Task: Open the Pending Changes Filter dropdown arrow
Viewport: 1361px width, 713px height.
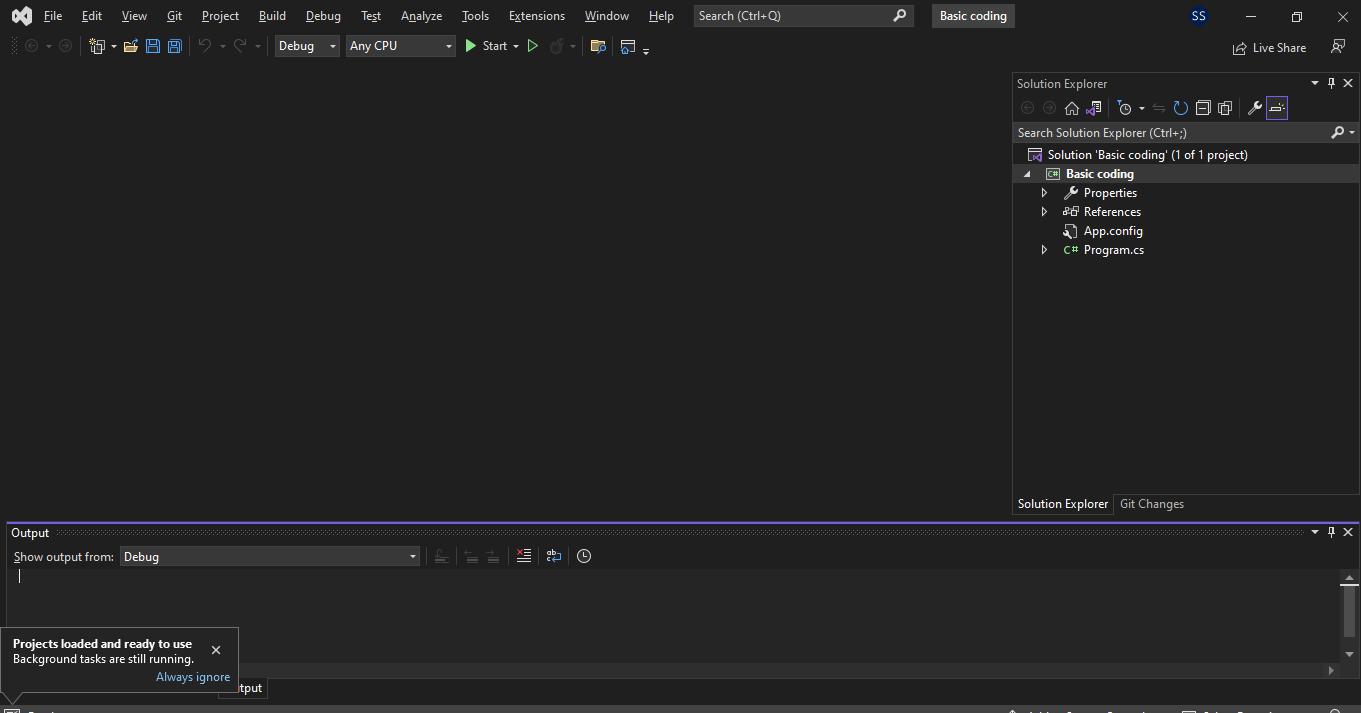Action: 1141,108
